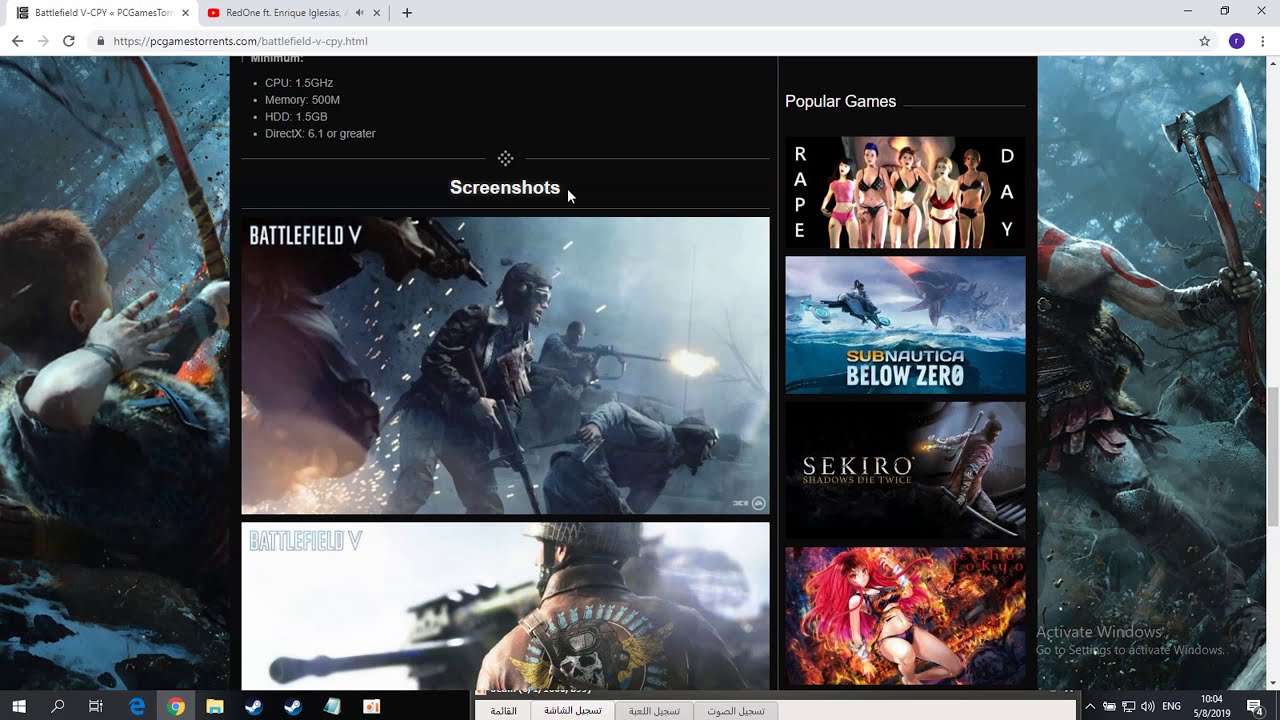The height and width of the screenshot is (720, 1280).
Task: Select the تسجيل اللعبة recorder tab
Action: [654, 711]
